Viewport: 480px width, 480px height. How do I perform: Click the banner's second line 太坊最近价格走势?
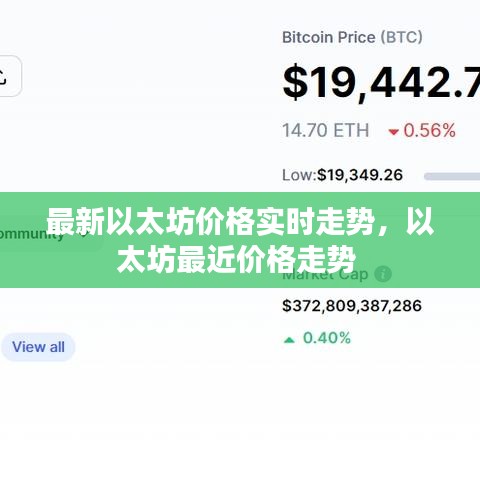click(x=236, y=259)
